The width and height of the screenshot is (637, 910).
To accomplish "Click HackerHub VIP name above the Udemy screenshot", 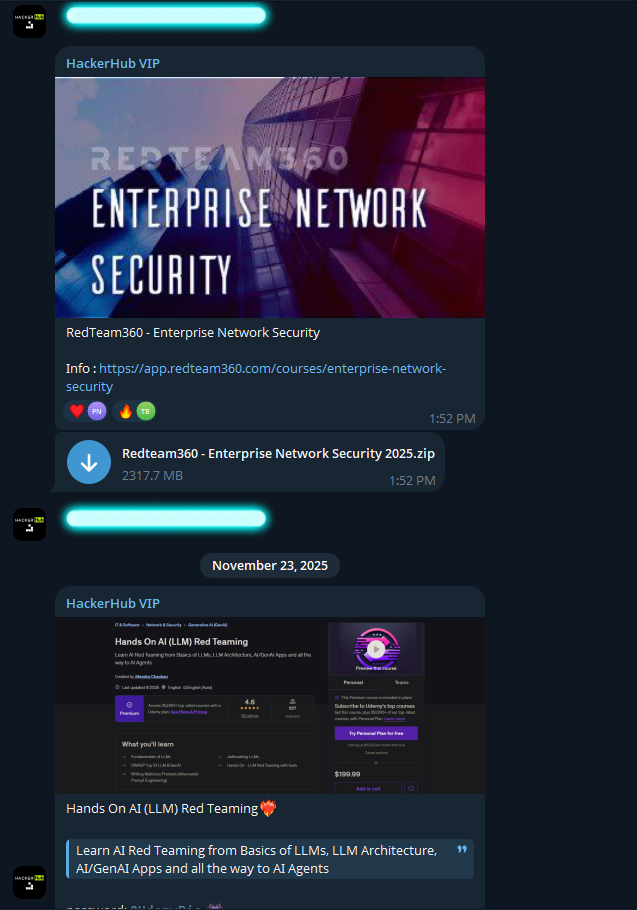I will coord(113,603).
